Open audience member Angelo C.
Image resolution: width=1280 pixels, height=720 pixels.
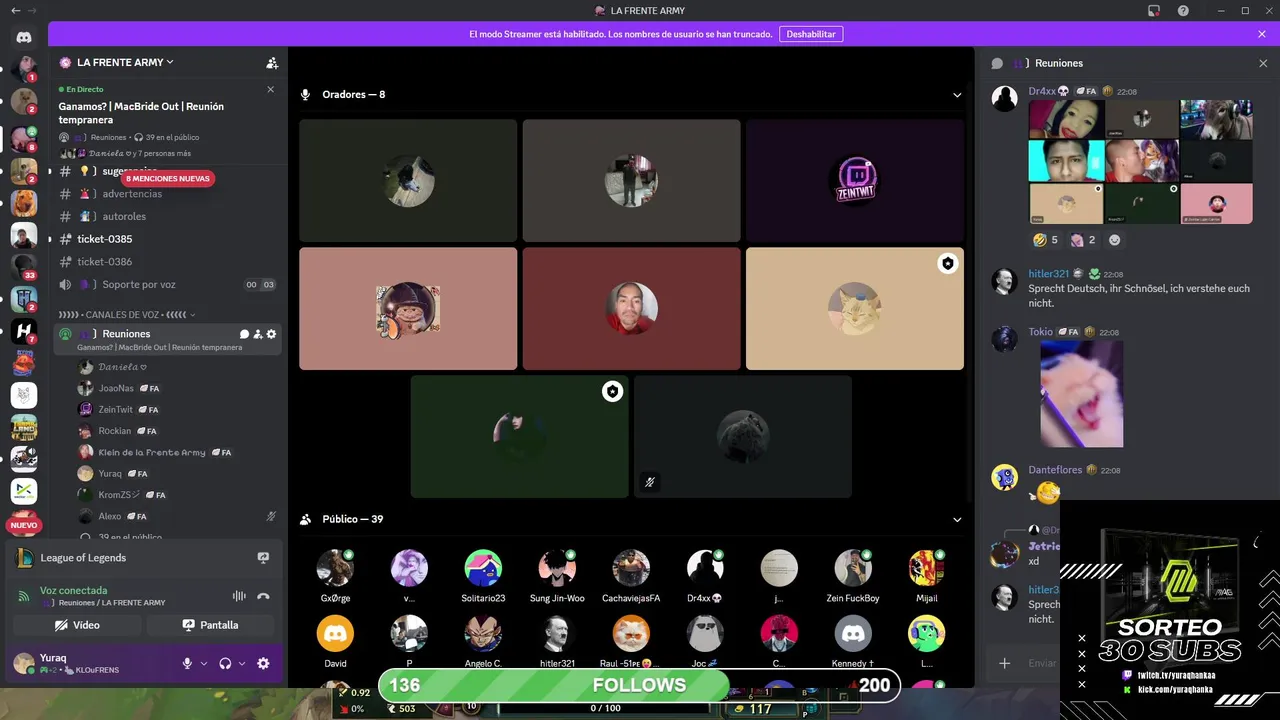click(x=483, y=640)
